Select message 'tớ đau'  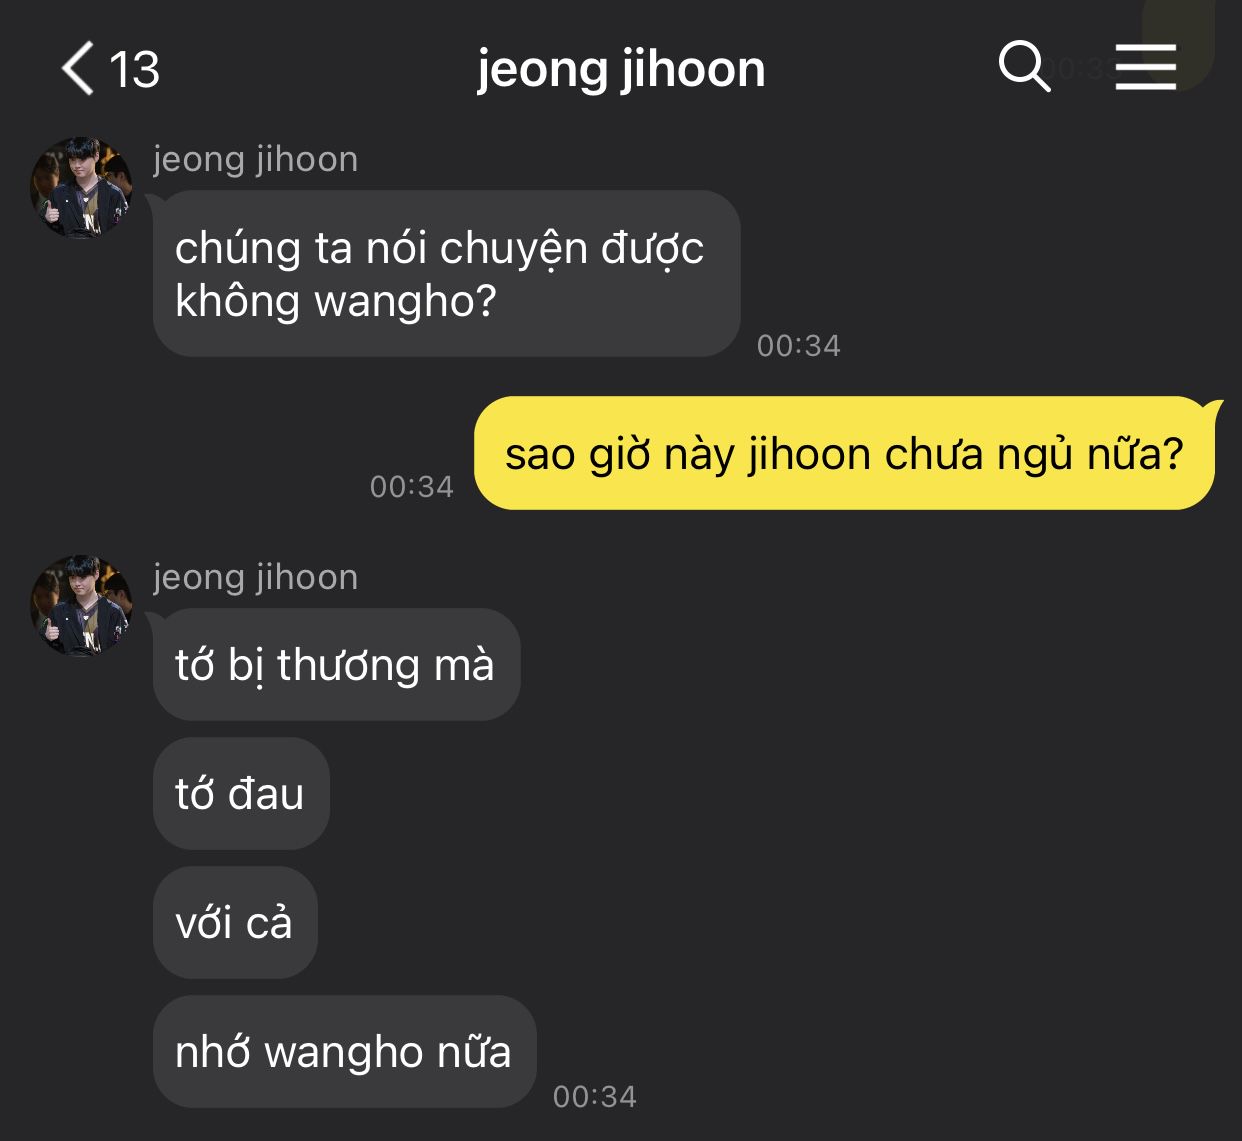pyautogui.click(x=241, y=793)
